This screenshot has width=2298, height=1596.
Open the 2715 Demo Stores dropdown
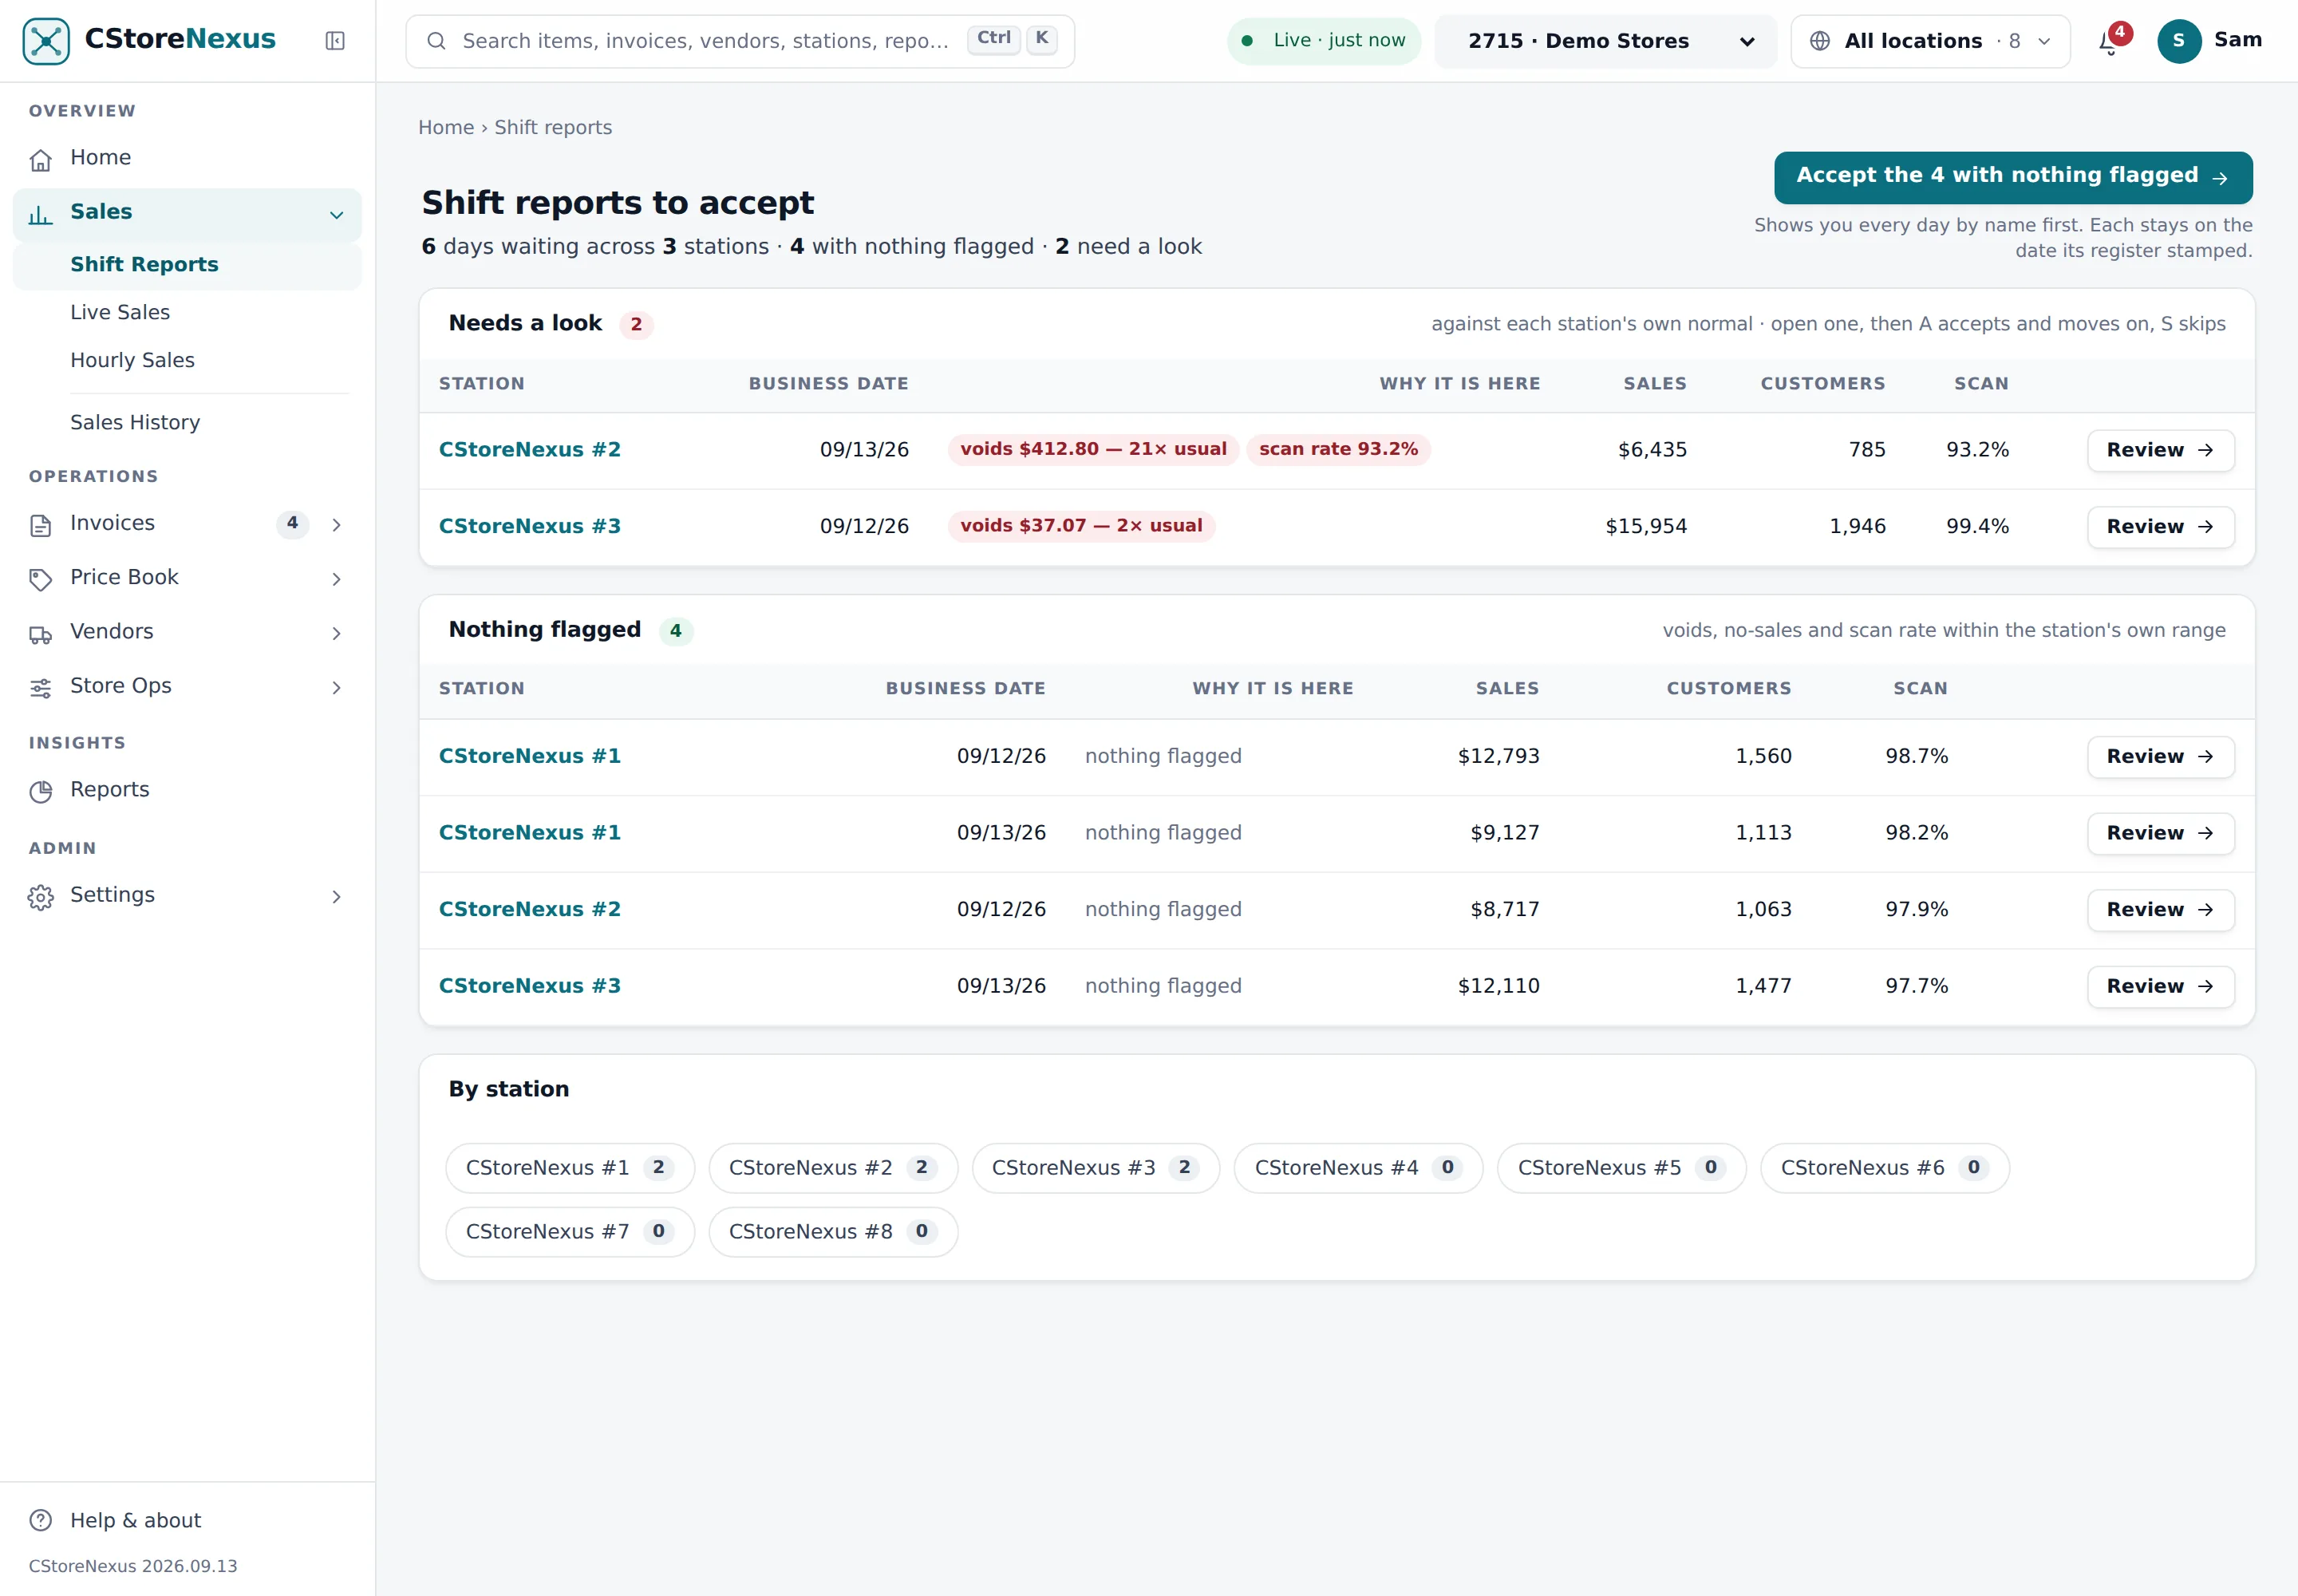(x=1606, y=41)
